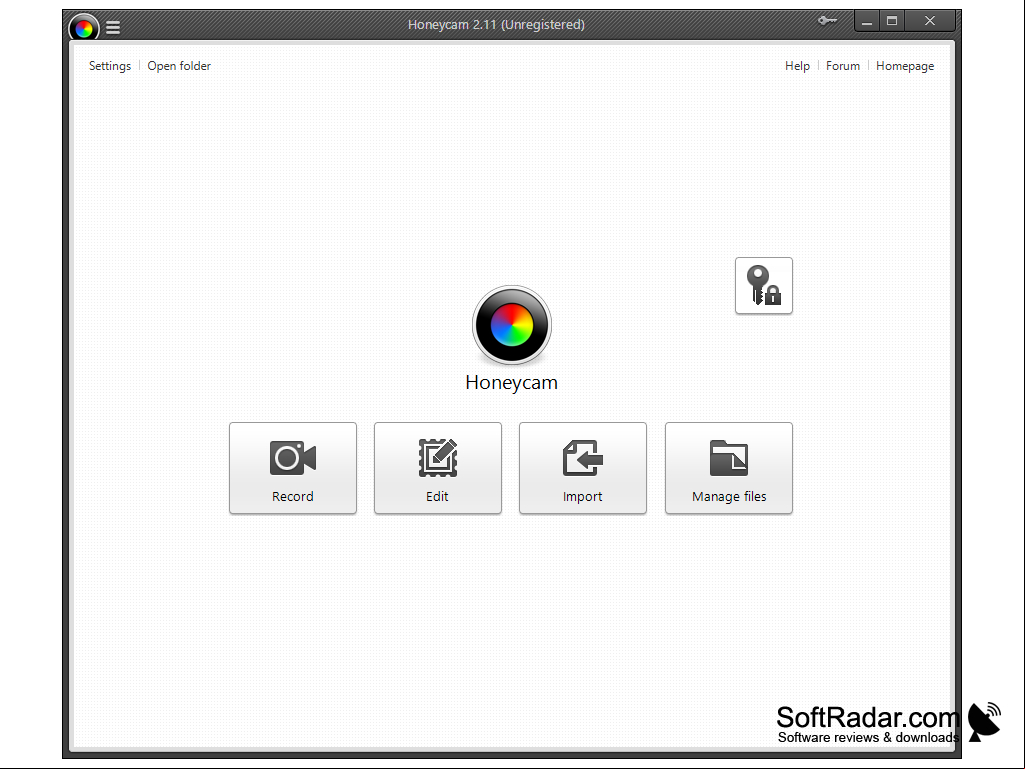Open the hamburger menu in title bar

[113, 27]
